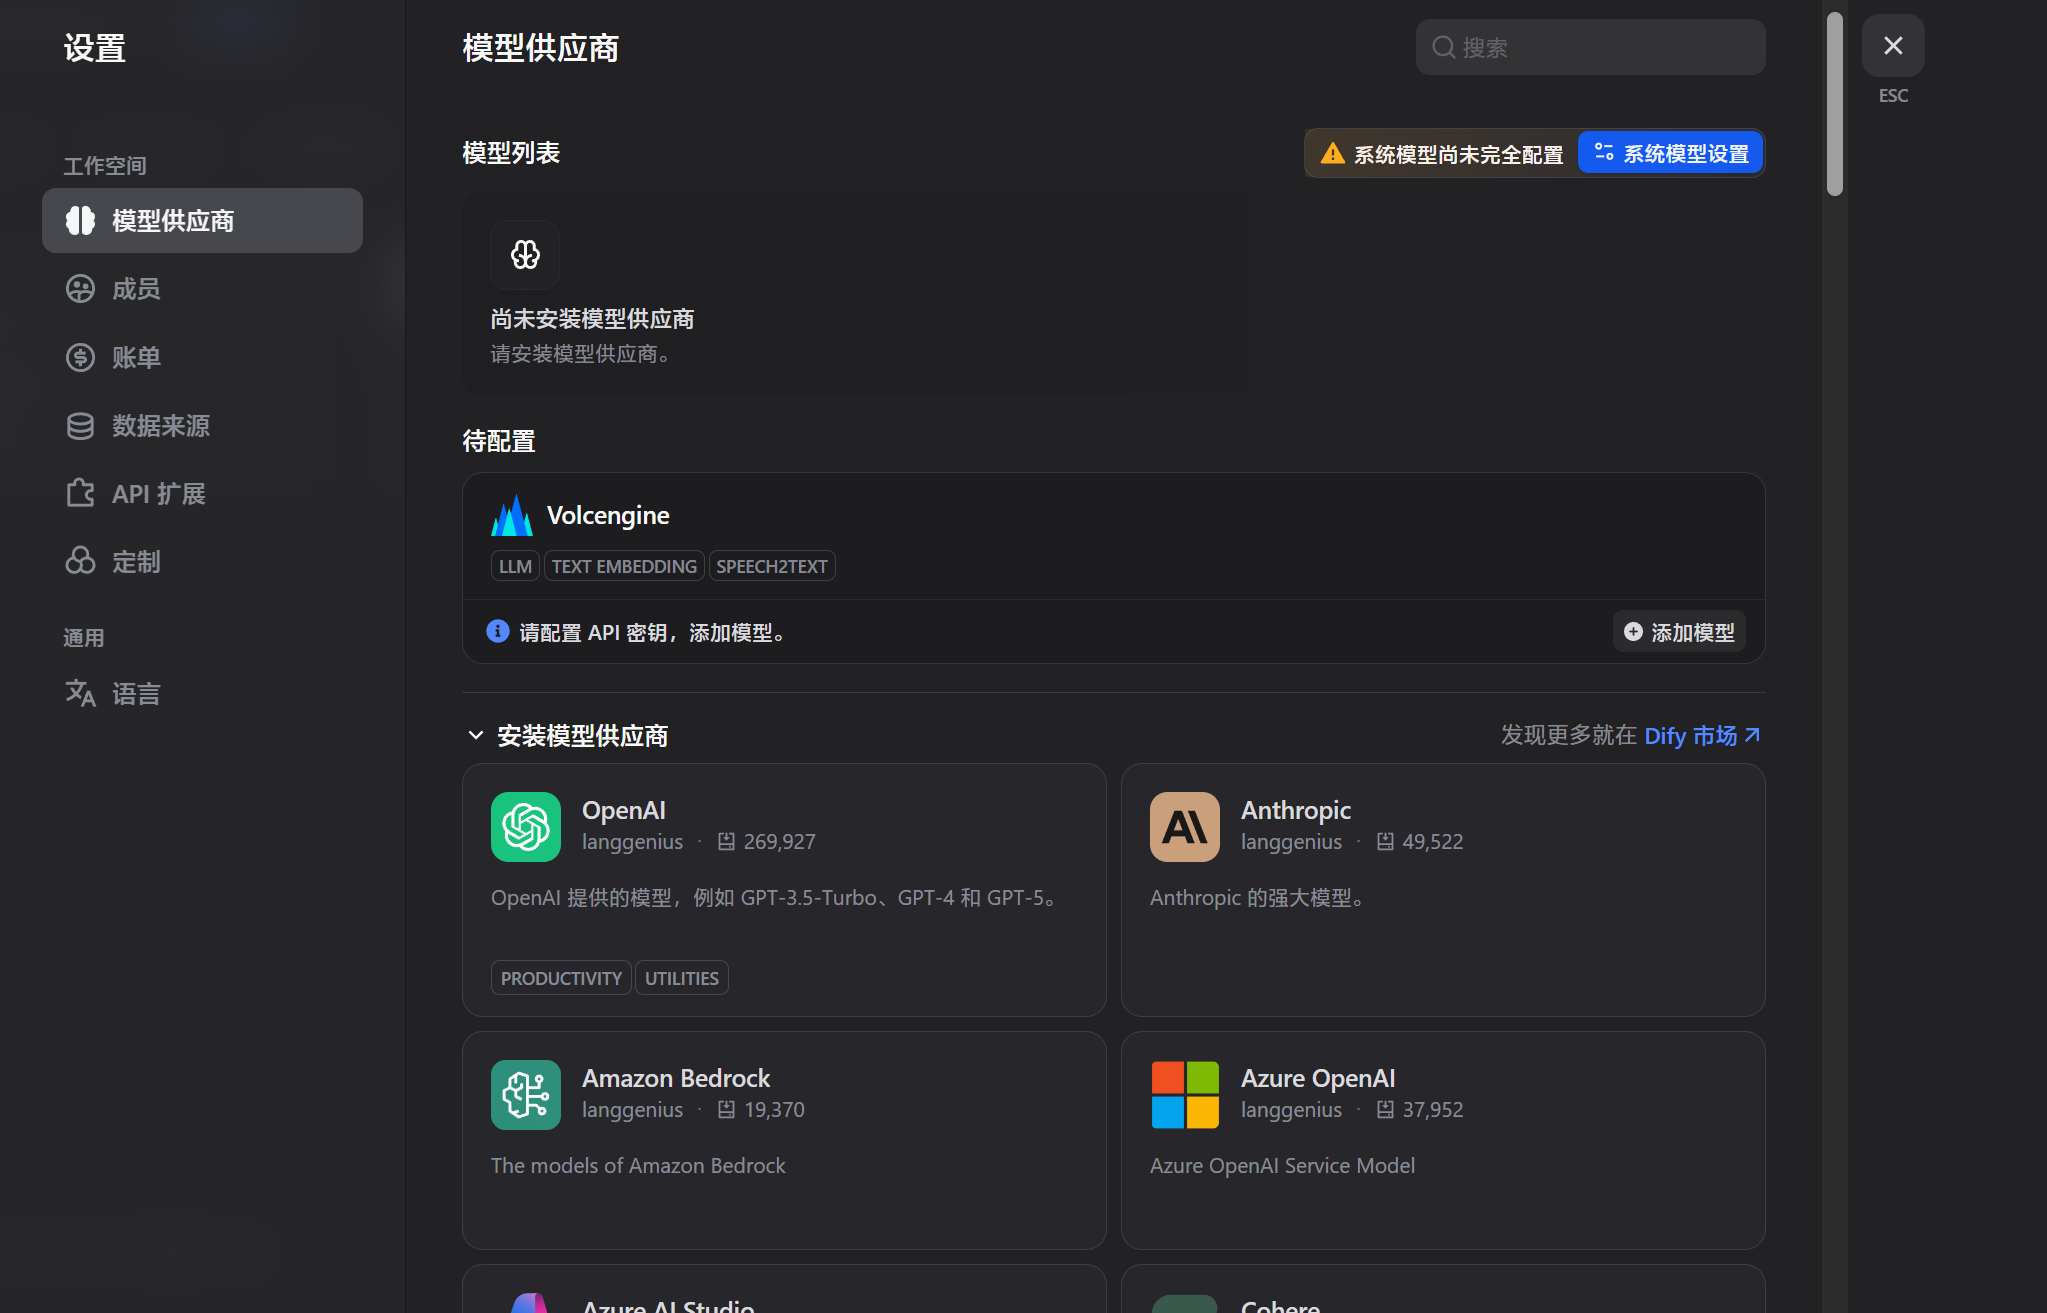Open the 成员 settings menu item
This screenshot has height=1313, width=2047.
(x=136, y=289)
